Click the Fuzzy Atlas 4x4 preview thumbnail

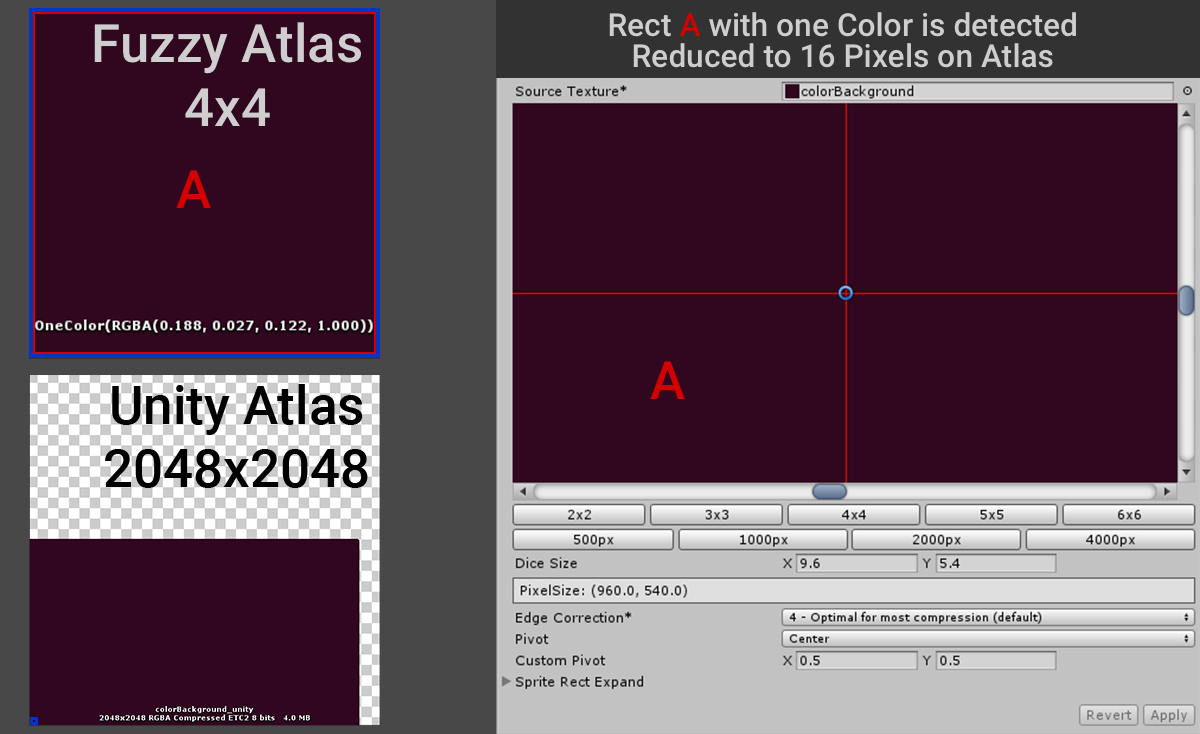(x=205, y=183)
